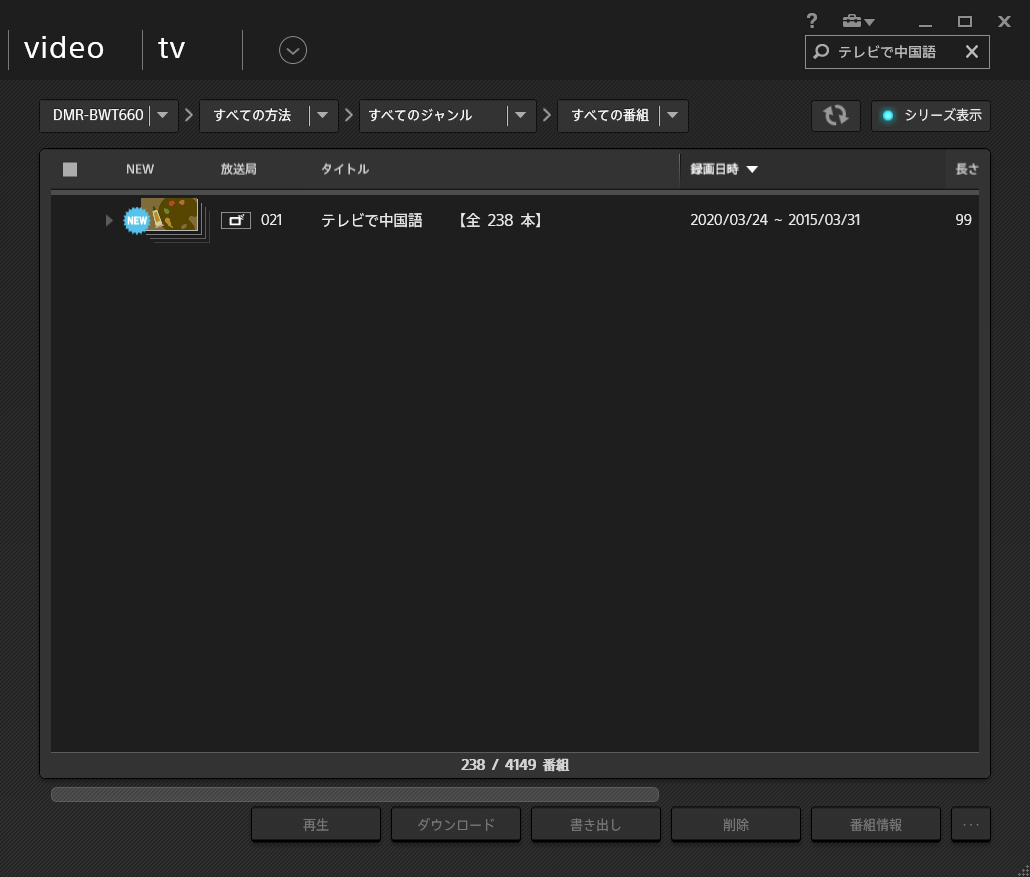Click the NEW badge on the series
This screenshot has height=877, width=1030.
click(x=136, y=220)
